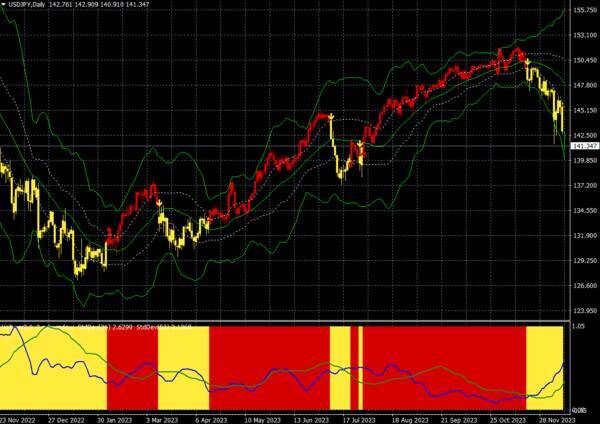
Task: Click the 147.800 level on price scale
Action: (x=584, y=85)
